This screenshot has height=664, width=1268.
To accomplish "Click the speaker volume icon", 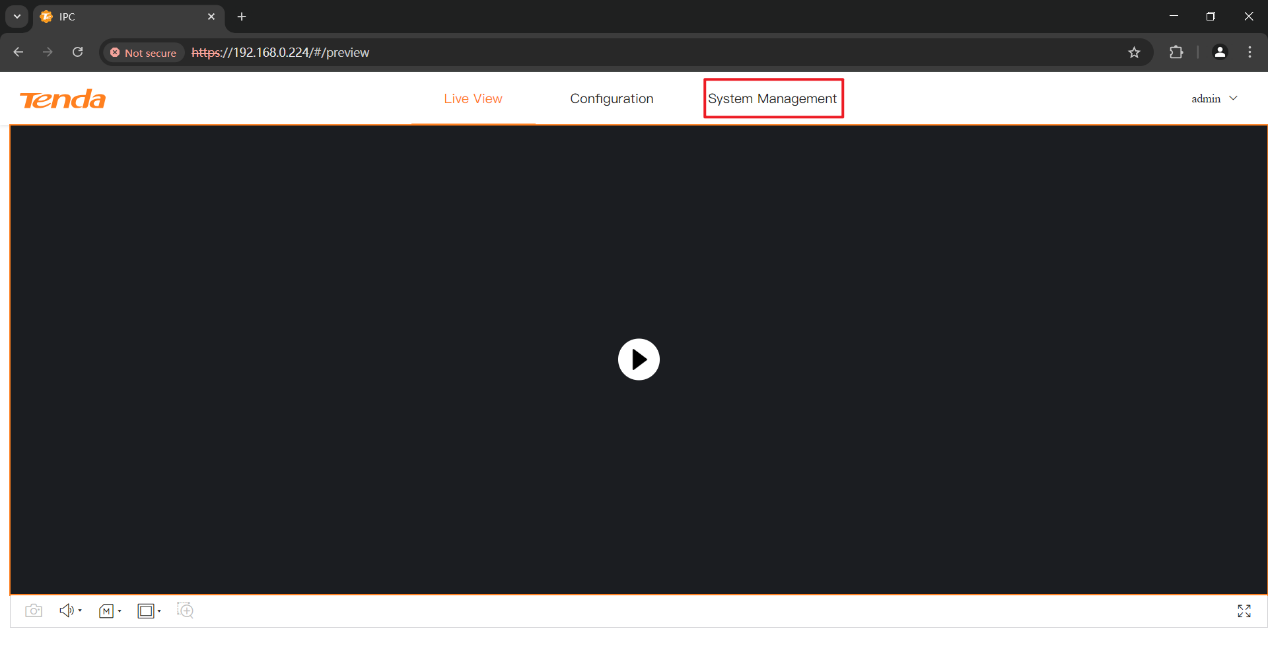I will point(67,611).
